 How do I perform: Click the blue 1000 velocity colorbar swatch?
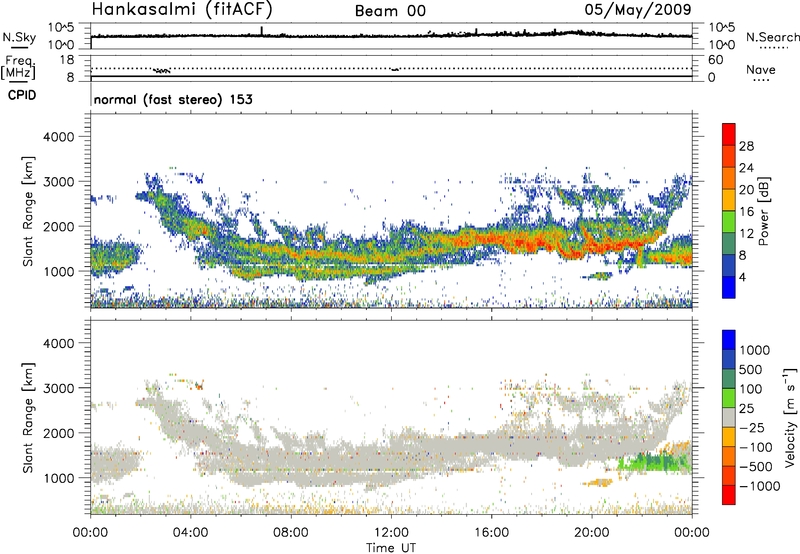[729, 340]
